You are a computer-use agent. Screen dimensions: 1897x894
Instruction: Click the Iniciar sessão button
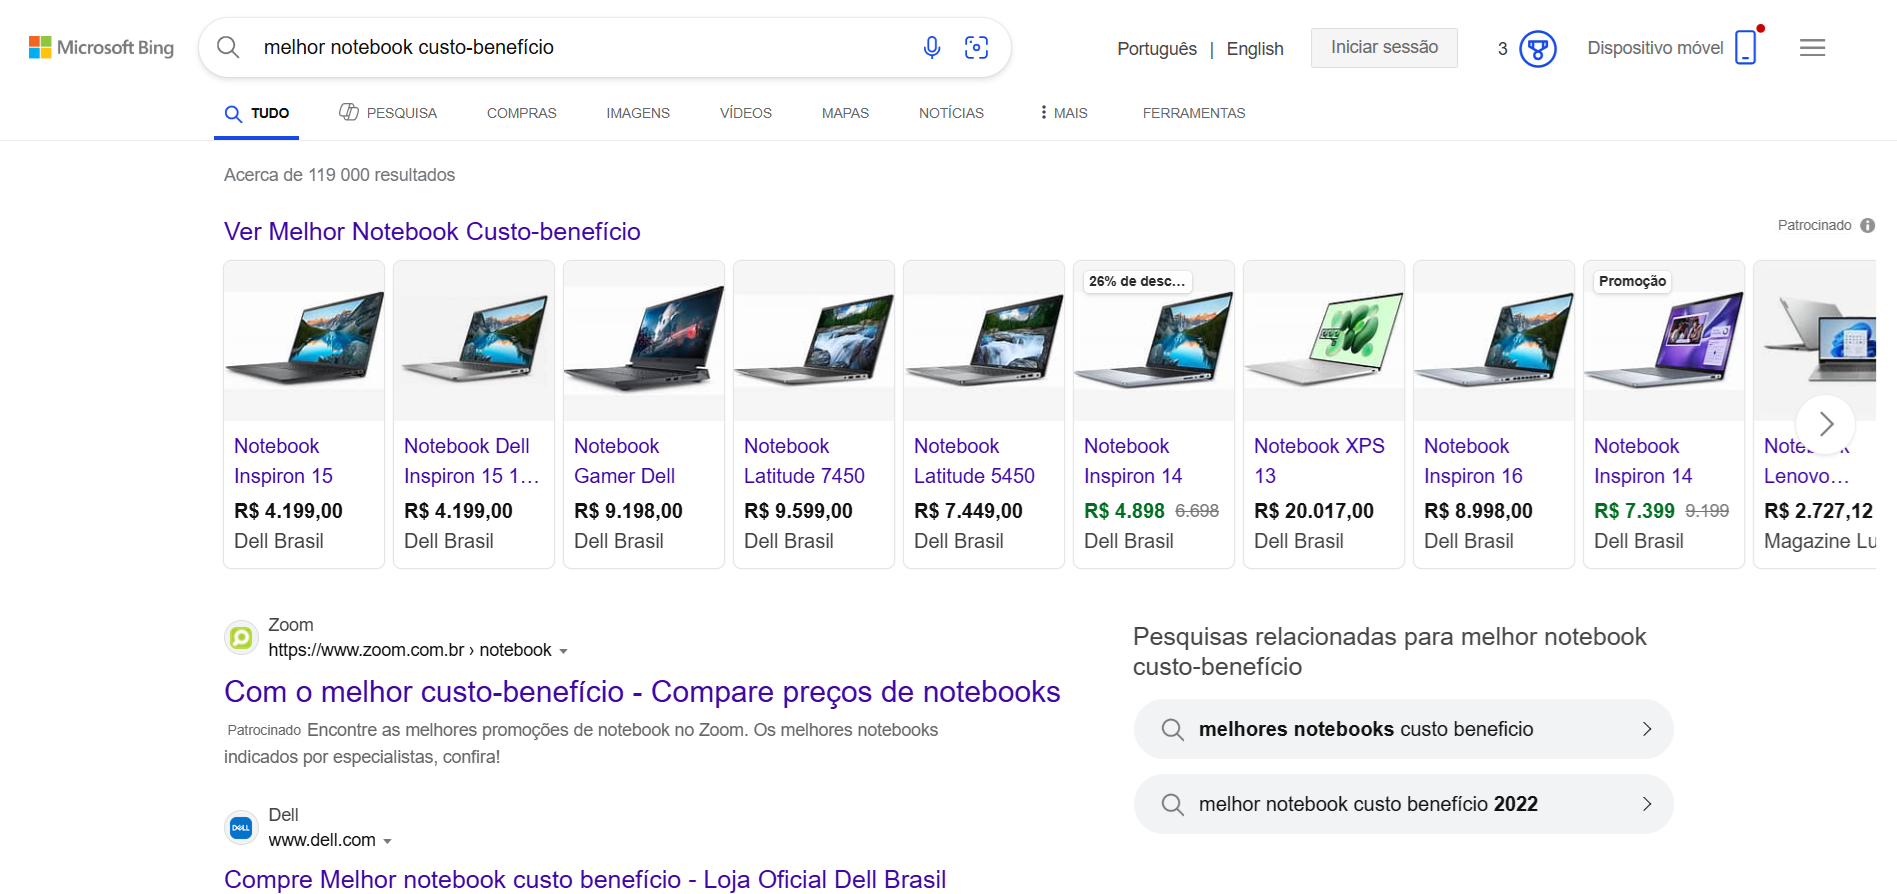tap(1384, 47)
